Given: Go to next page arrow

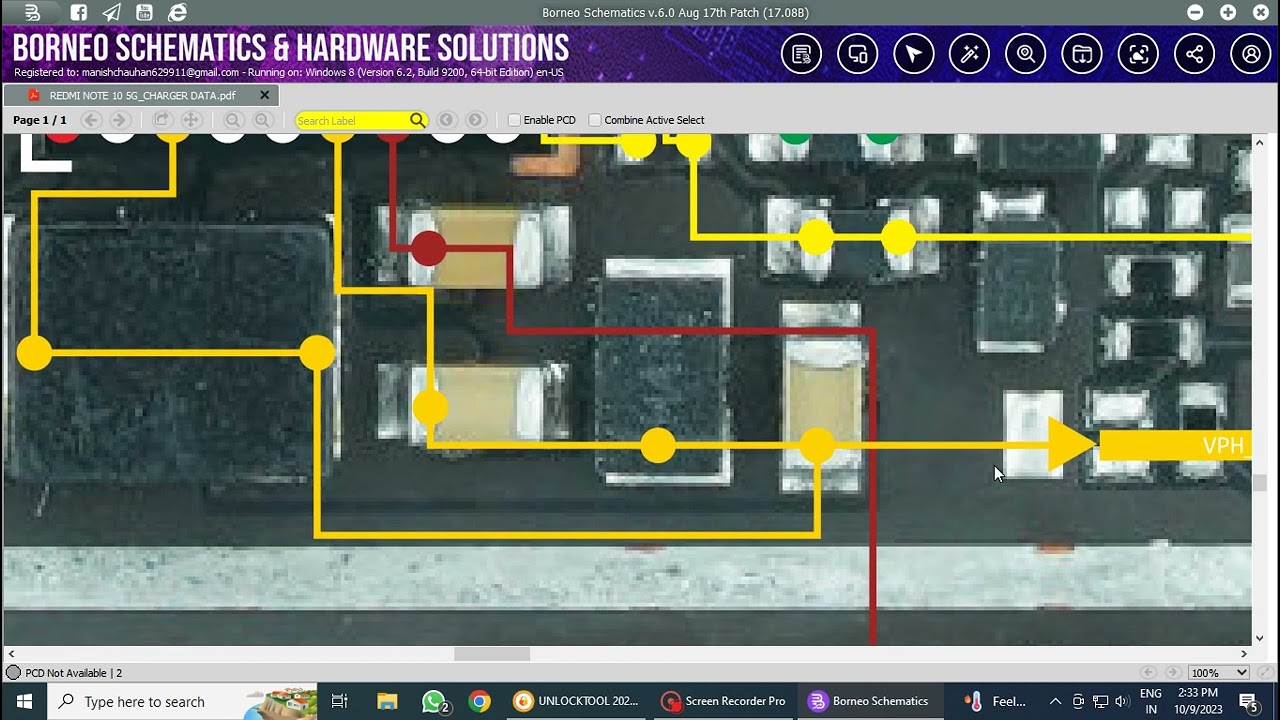Looking at the screenshot, I should pos(119,120).
